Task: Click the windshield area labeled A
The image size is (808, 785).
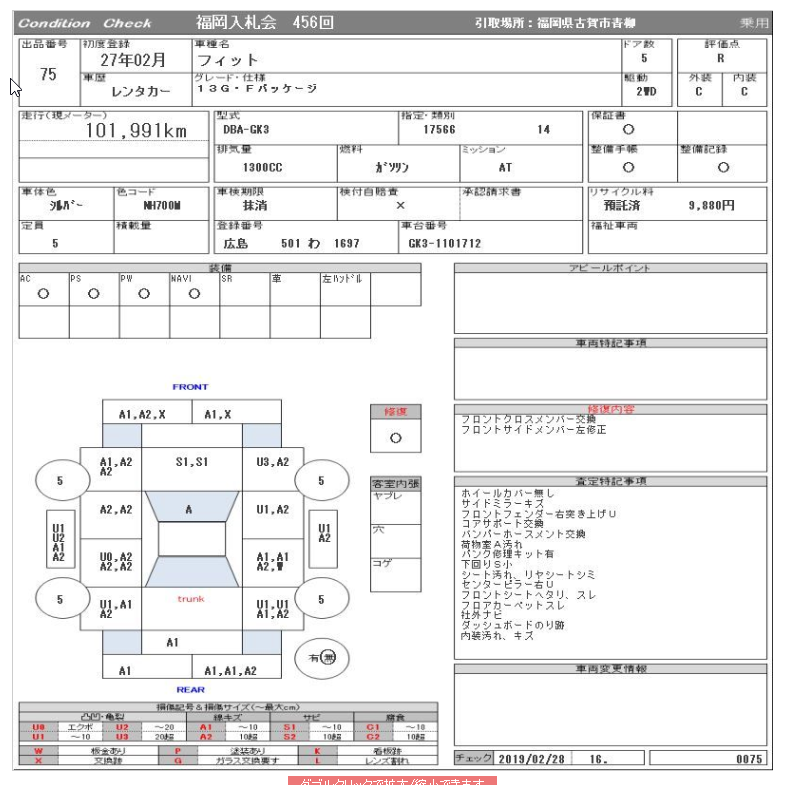Action: [190, 509]
